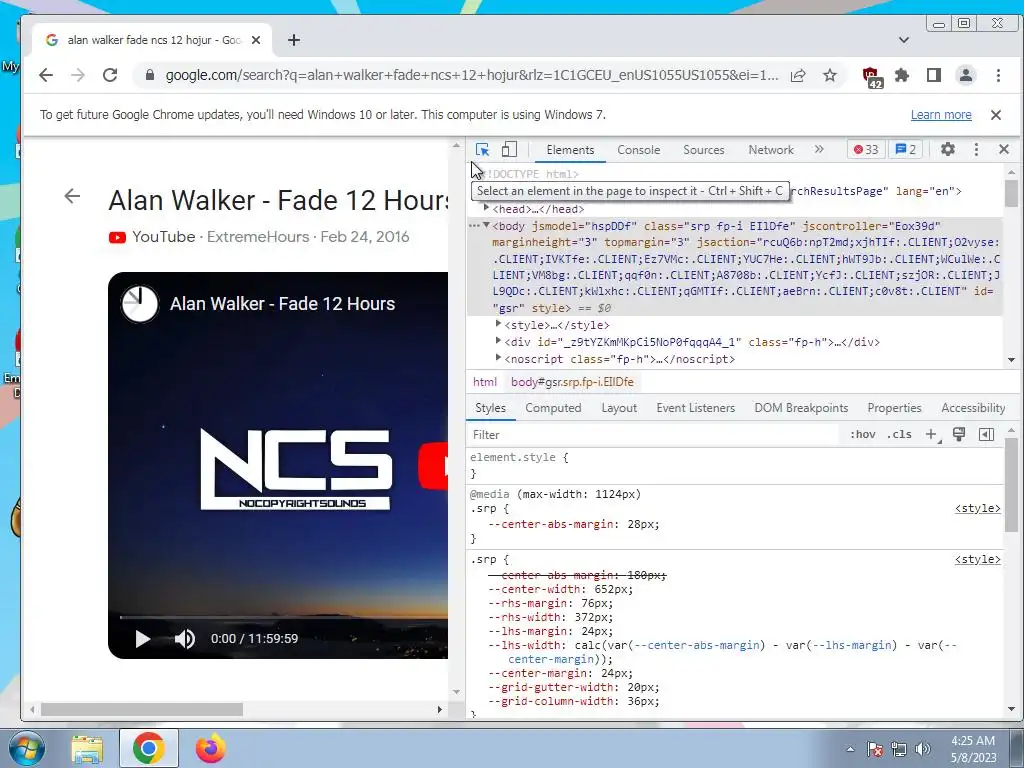1024x768 pixels.
Task: Open body node actions ellipsis
Action: click(474, 225)
